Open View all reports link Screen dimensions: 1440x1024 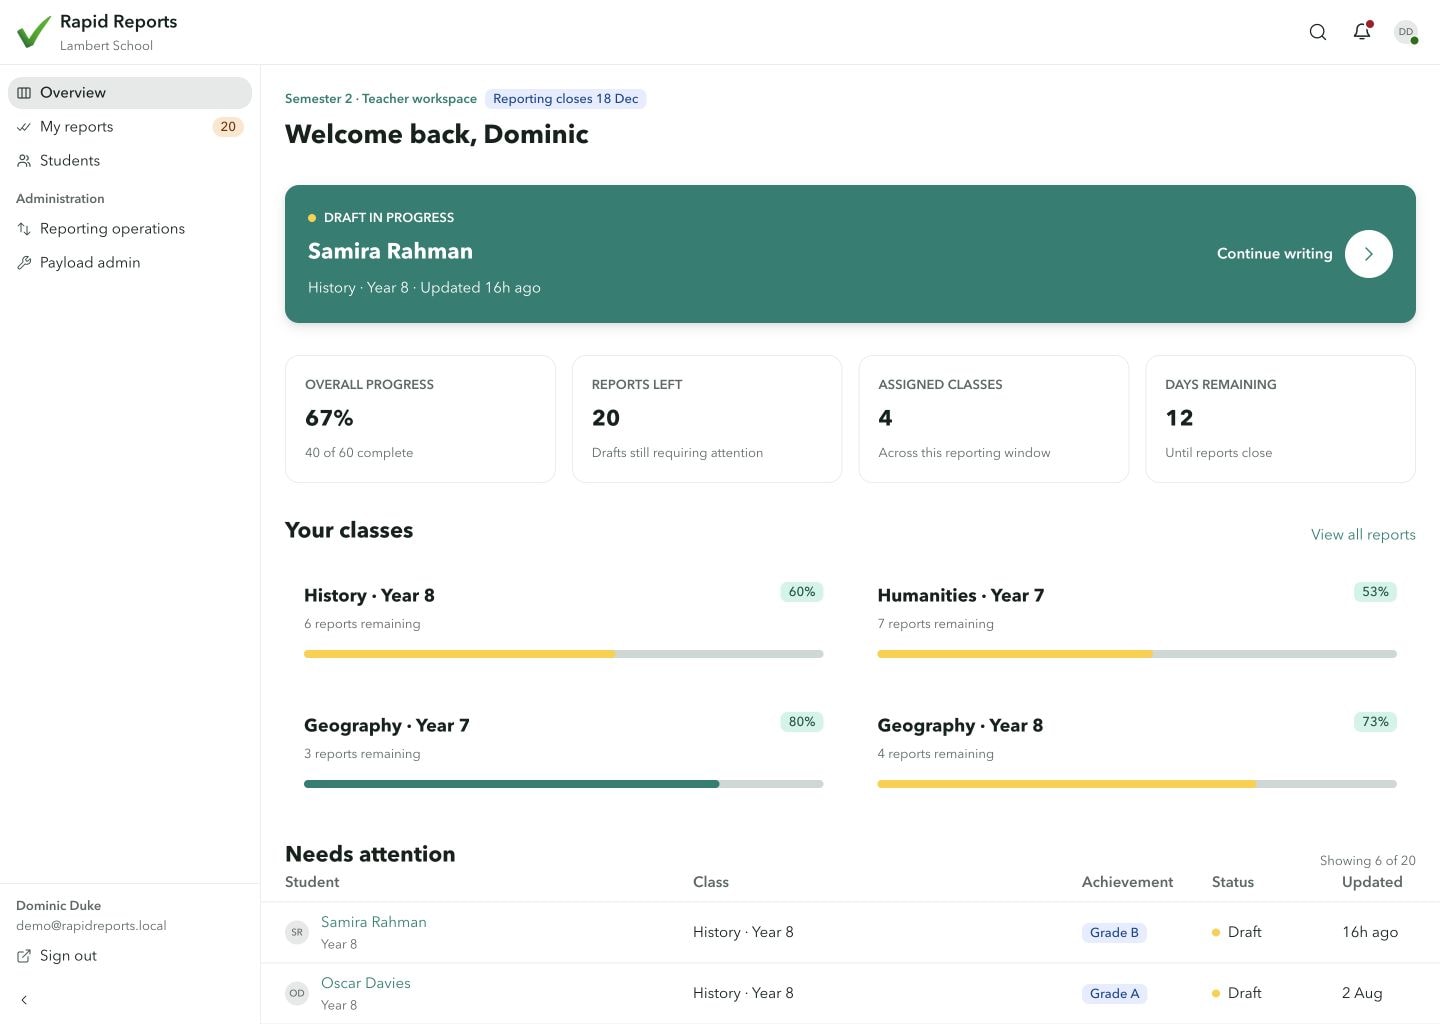coord(1363,535)
